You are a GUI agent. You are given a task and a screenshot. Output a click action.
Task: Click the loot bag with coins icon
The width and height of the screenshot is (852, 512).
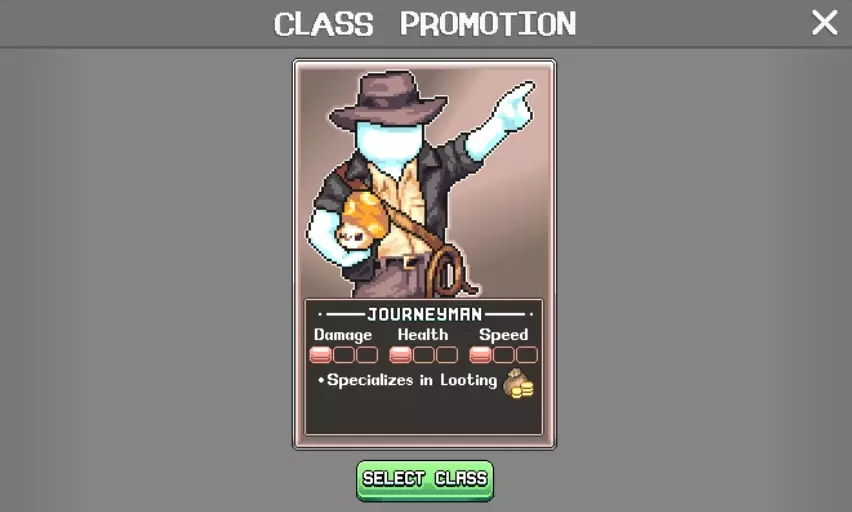(518, 384)
